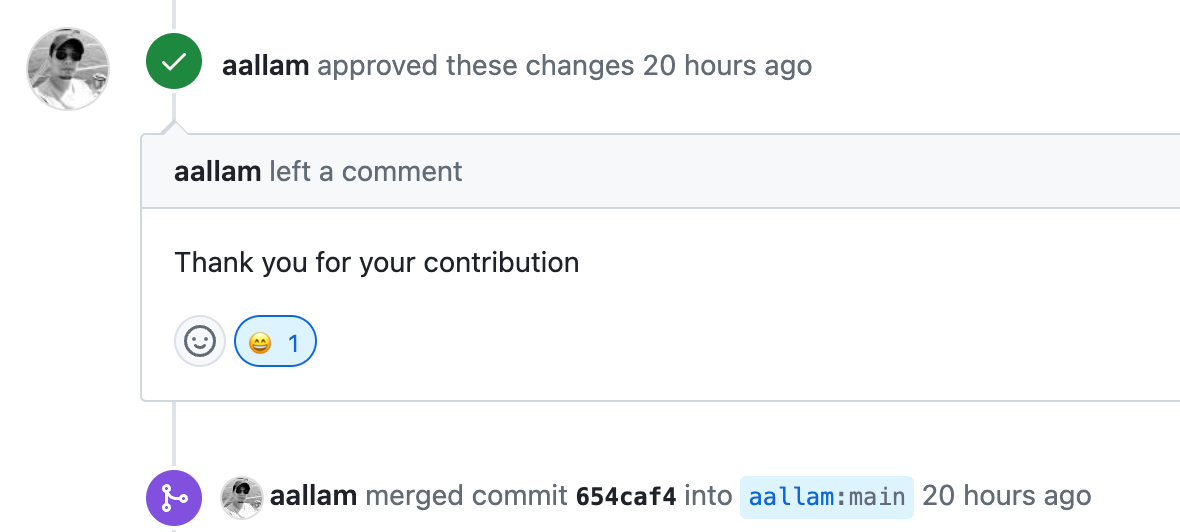Screen dimensions: 1180x532
Task: Click the word into before branch label
Action: tap(708, 496)
